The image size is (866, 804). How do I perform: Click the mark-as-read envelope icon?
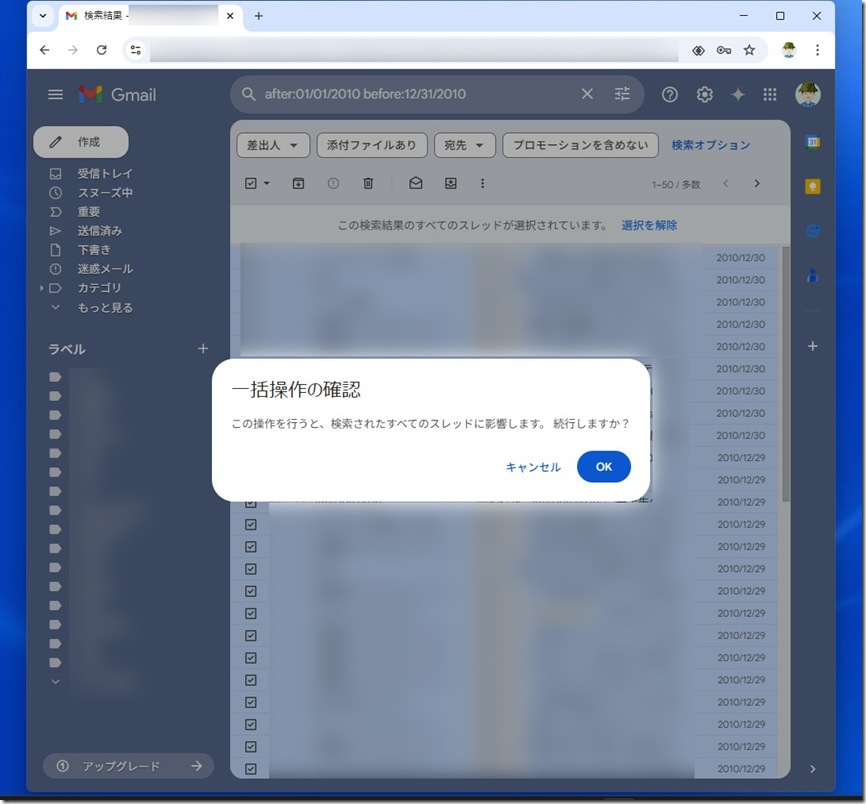416,183
